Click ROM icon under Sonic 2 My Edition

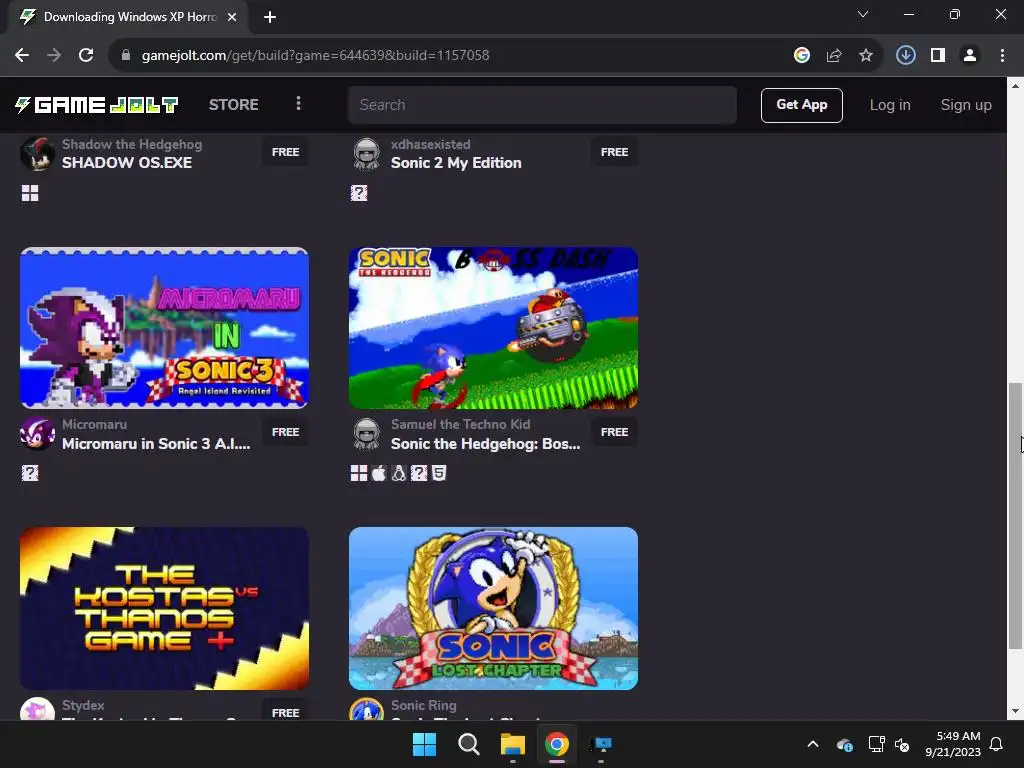(359, 193)
